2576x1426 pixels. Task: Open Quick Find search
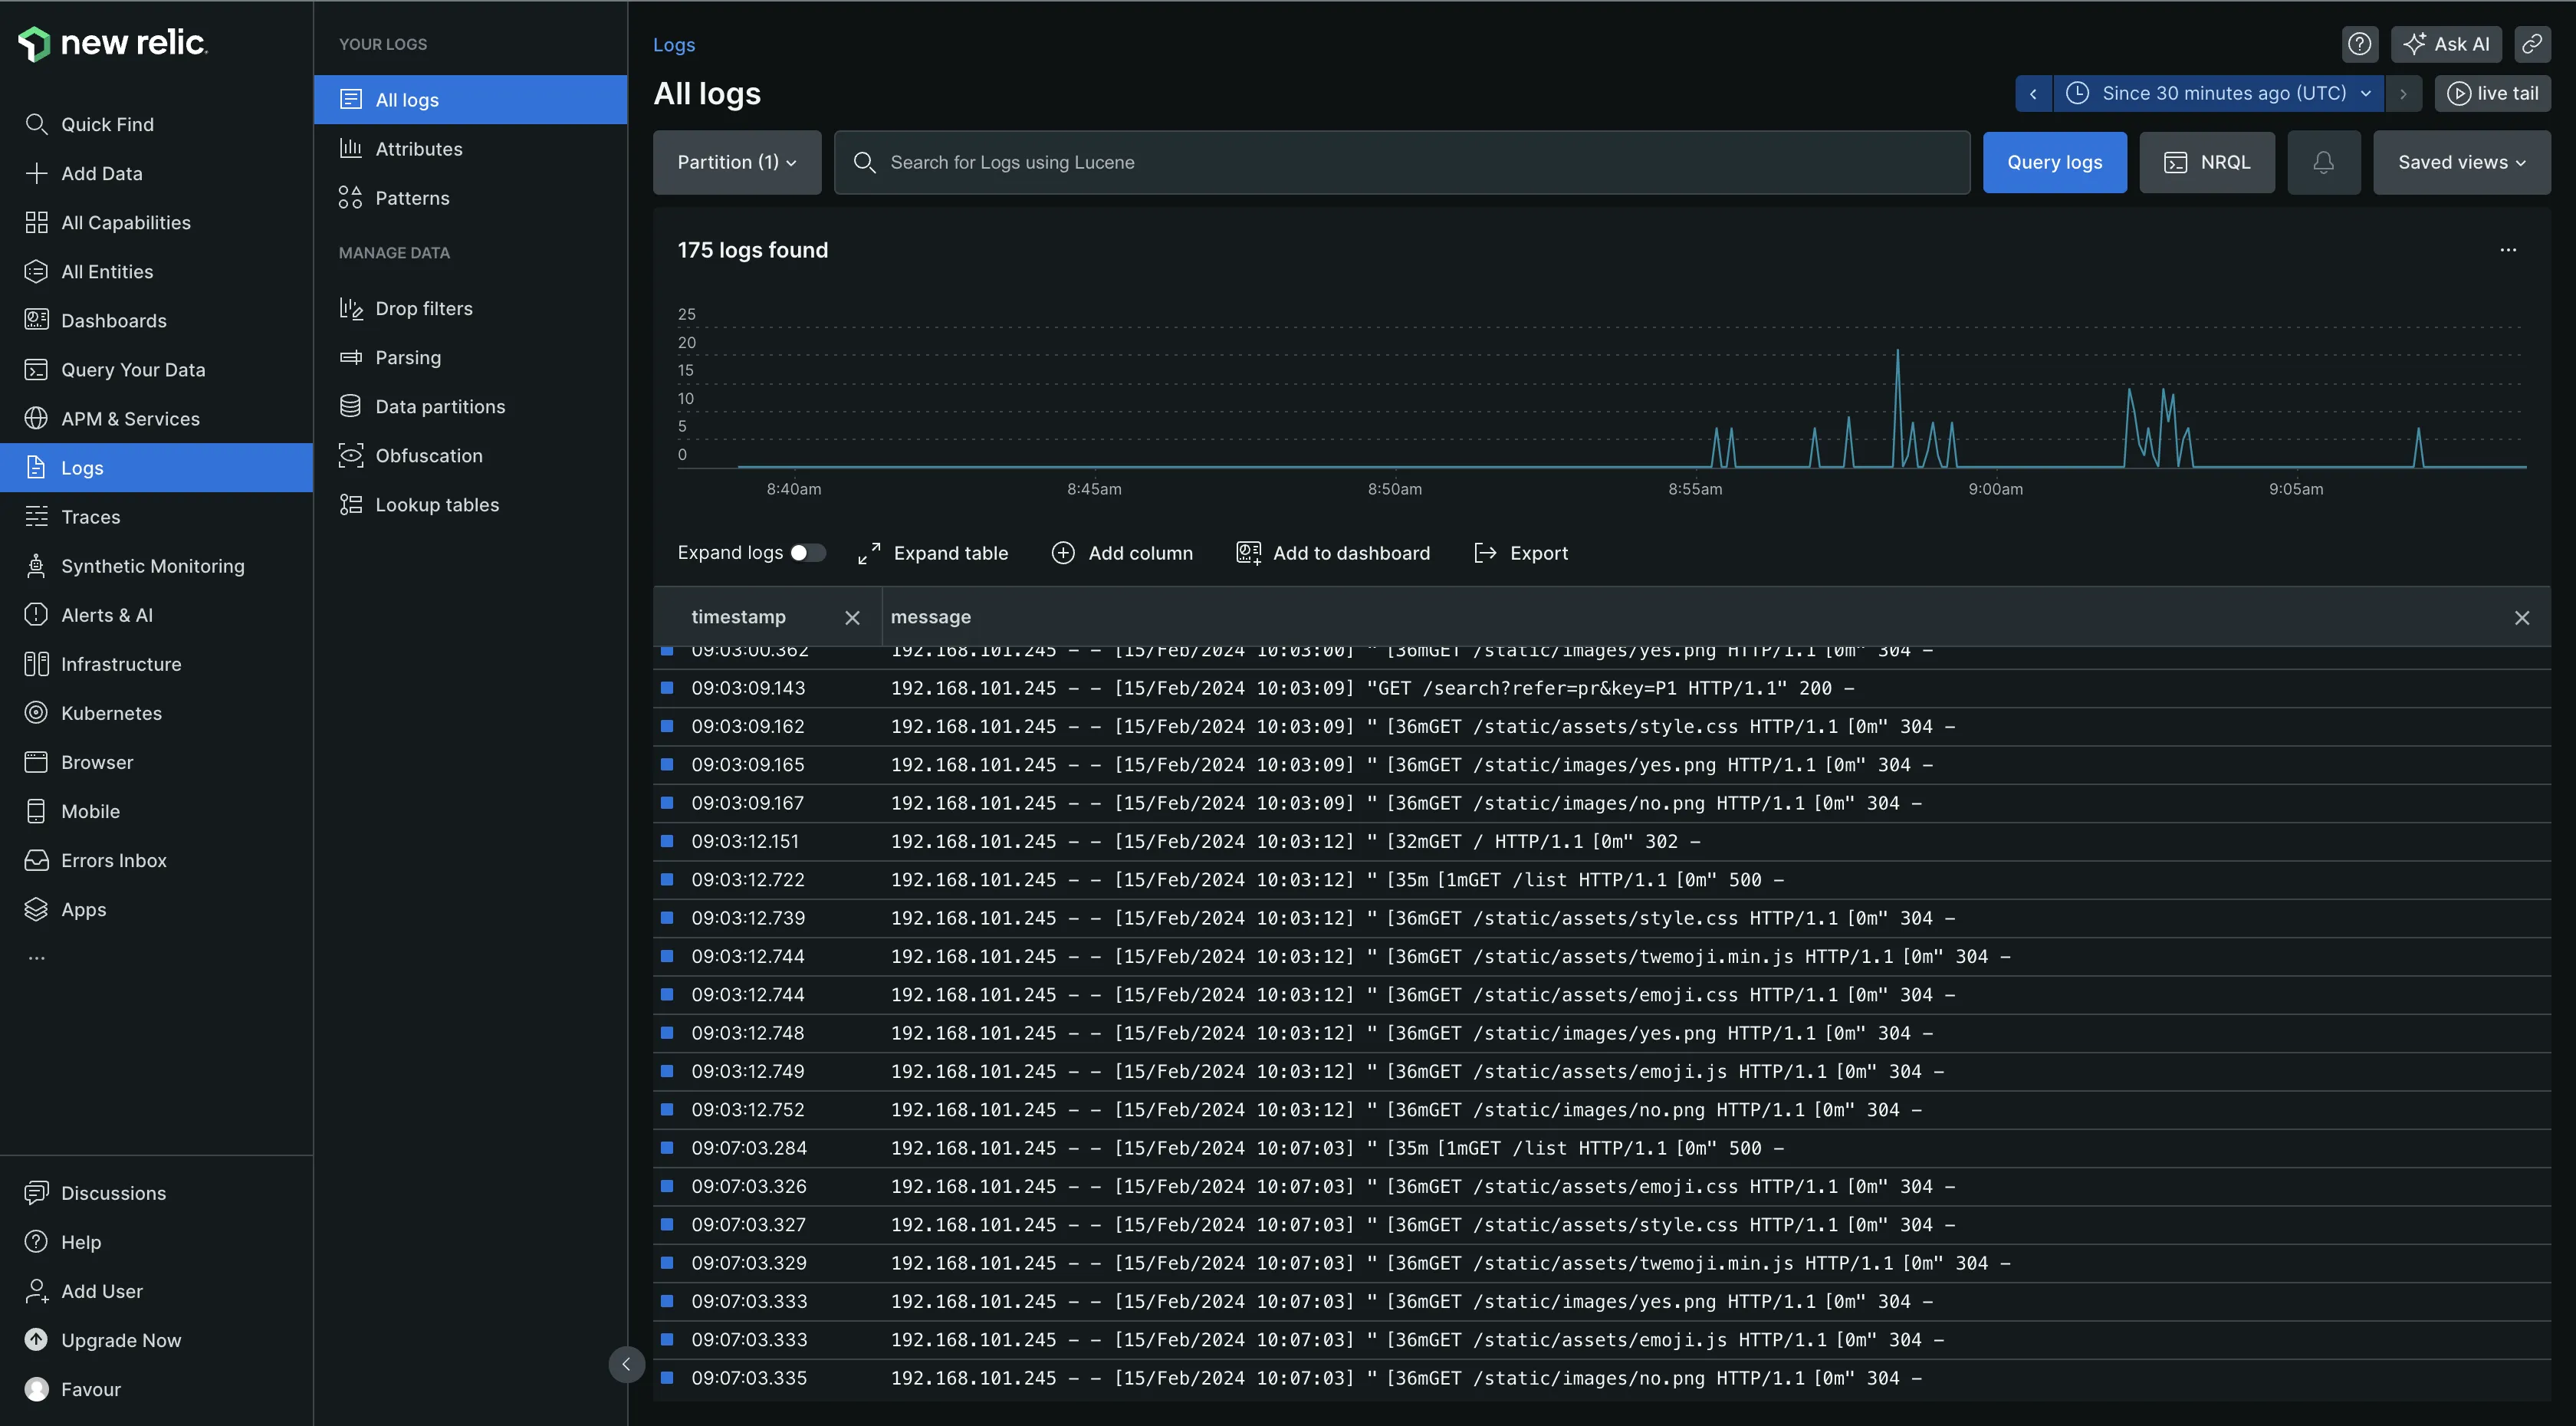(x=107, y=124)
